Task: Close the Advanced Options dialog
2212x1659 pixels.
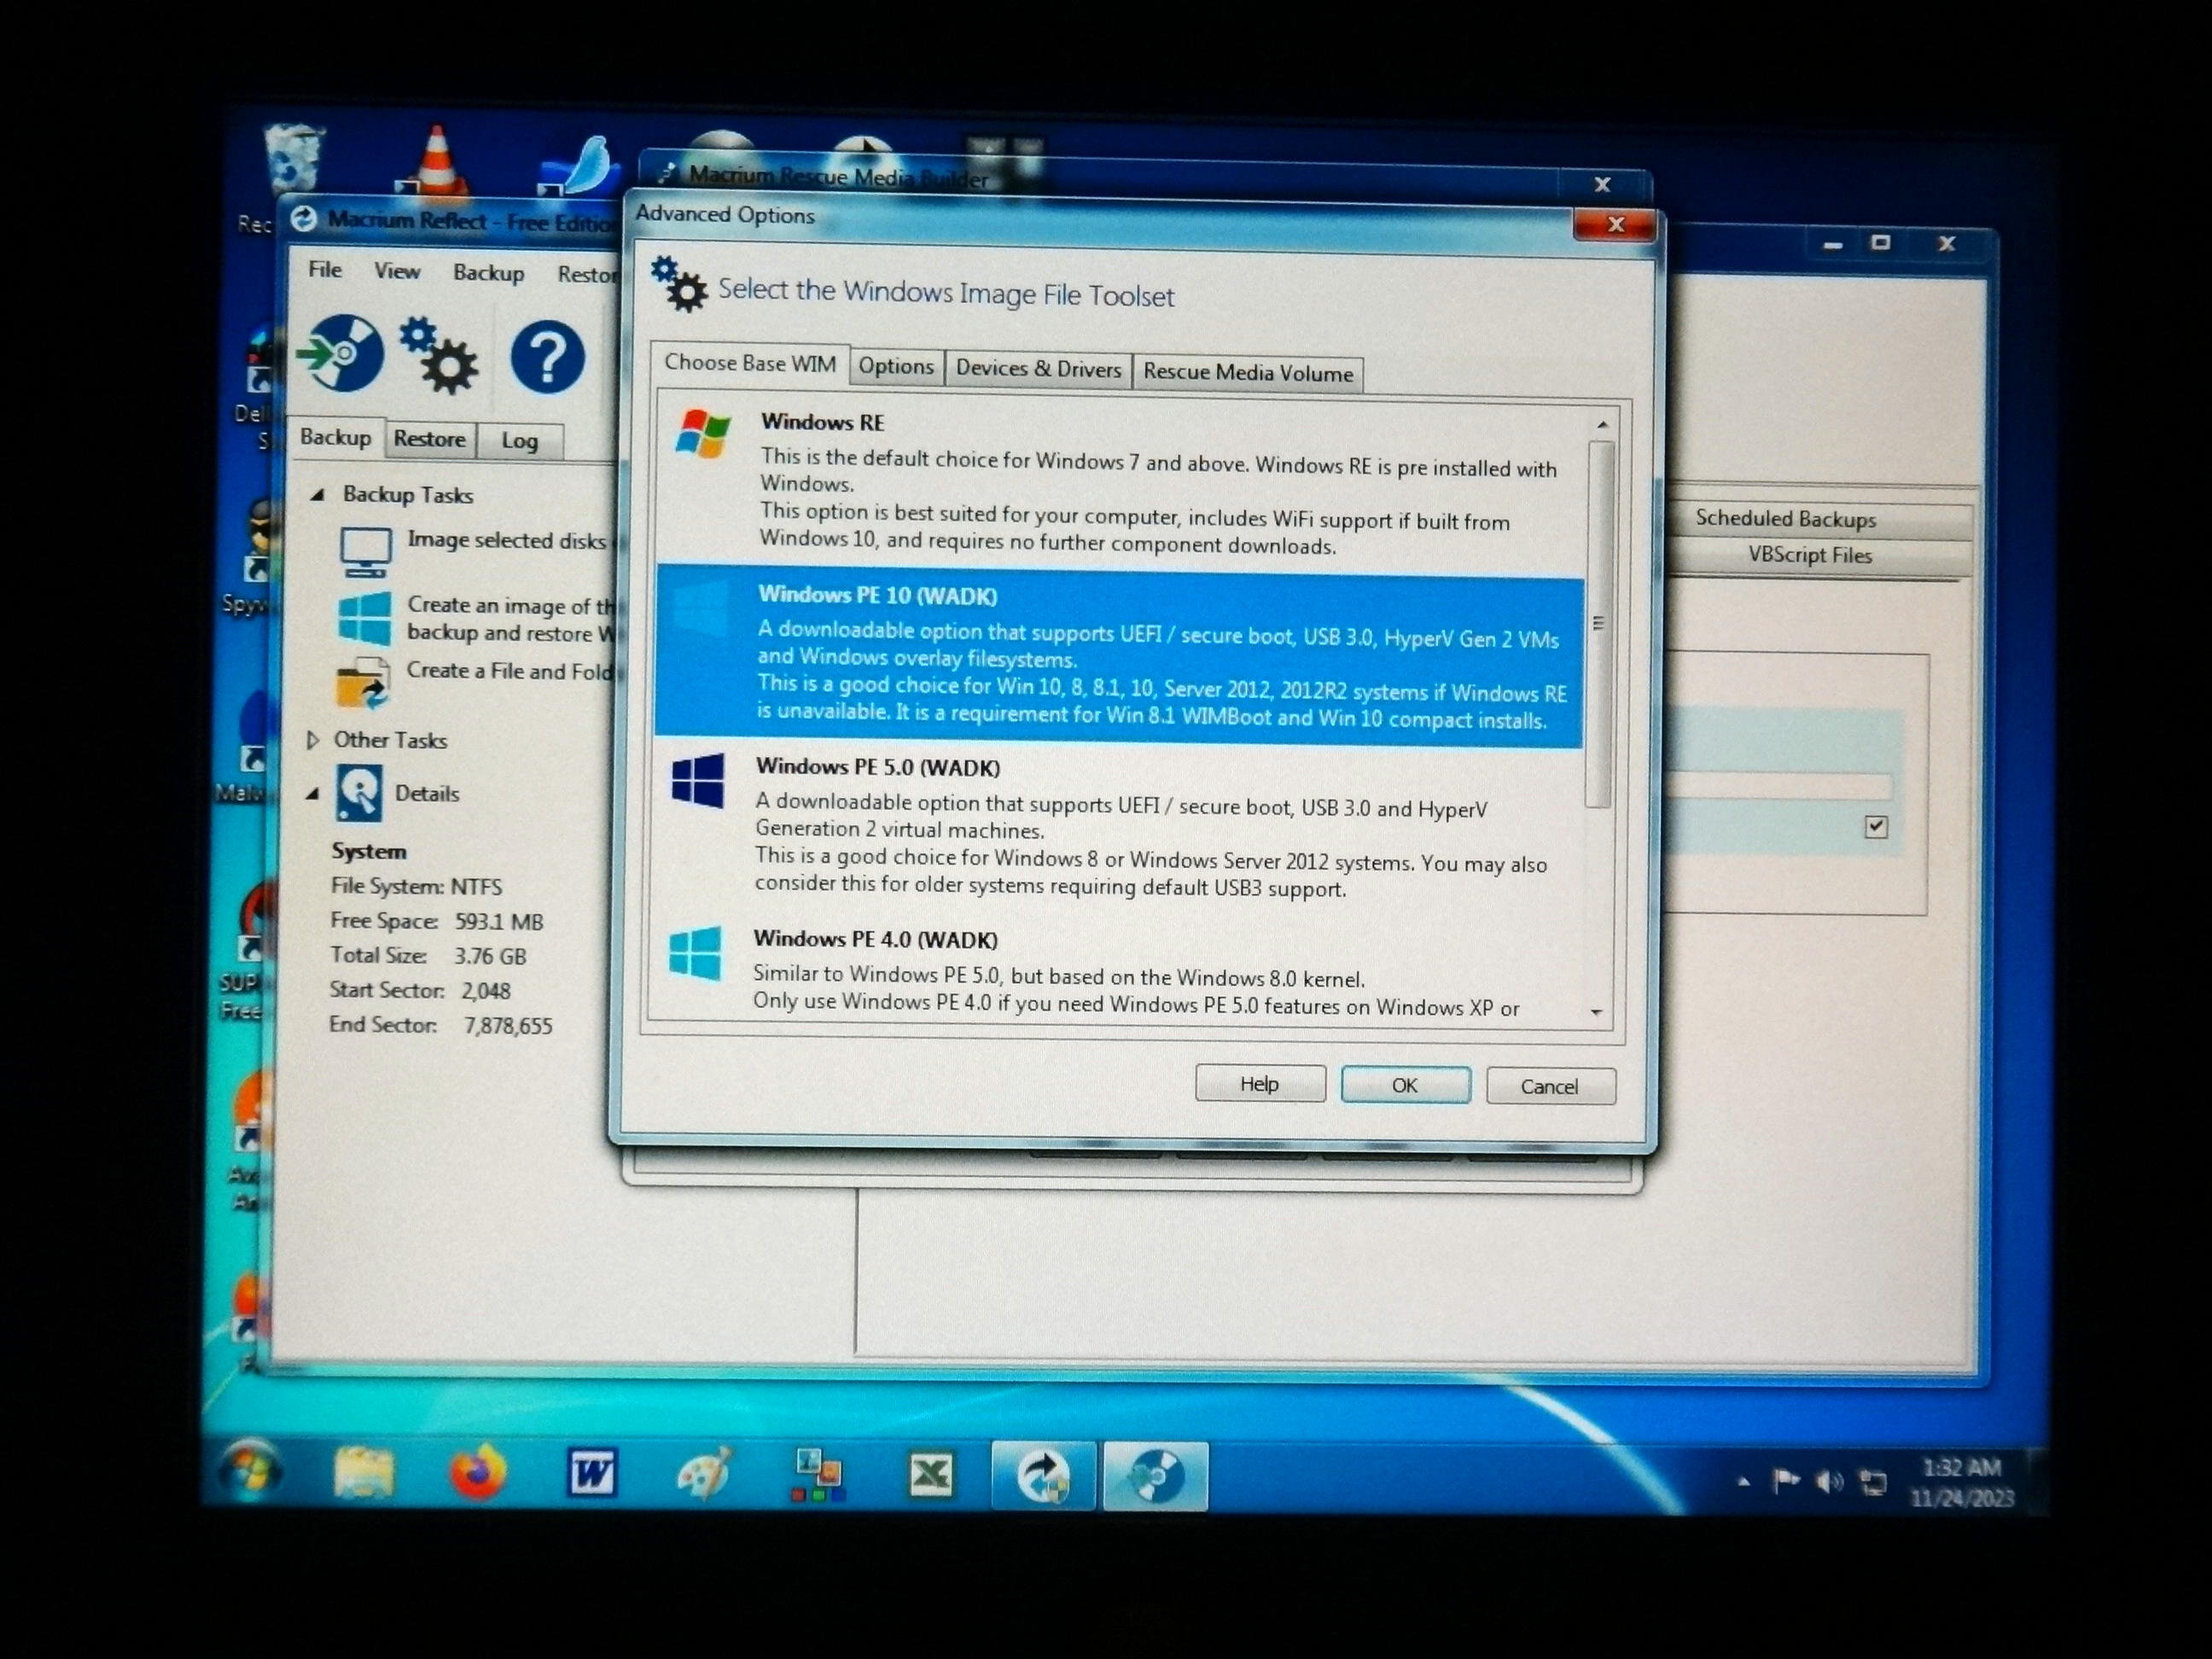Action: (1615, 225)
